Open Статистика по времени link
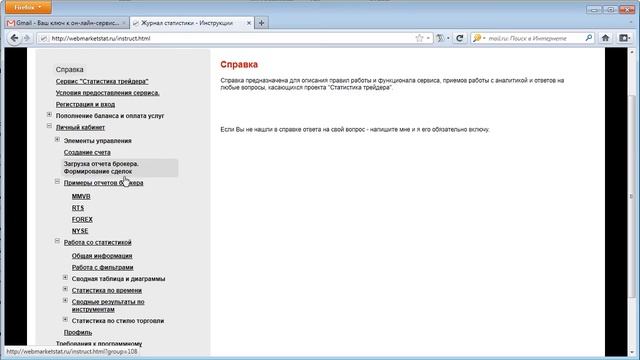The width and height of the screenshot is (640, 360). [x=107, y=290]
